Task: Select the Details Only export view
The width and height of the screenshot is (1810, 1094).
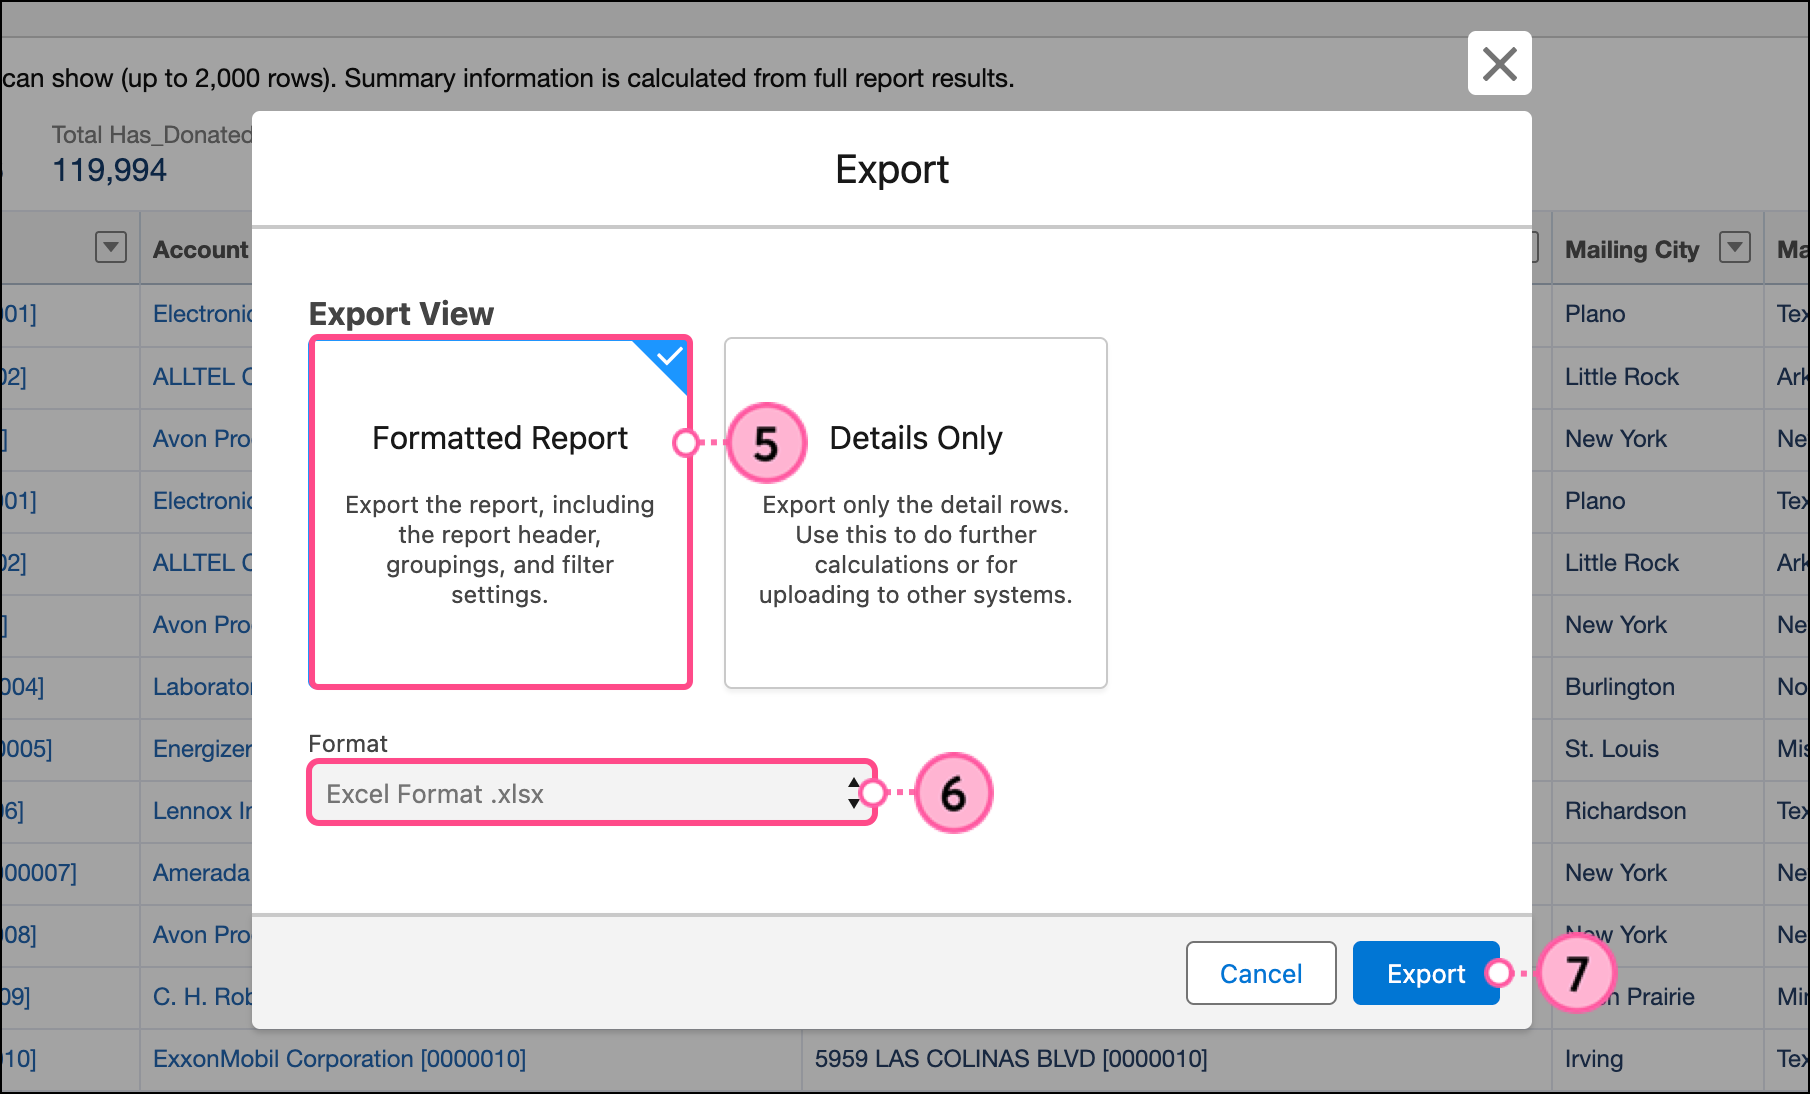Action: click(915, 512)
